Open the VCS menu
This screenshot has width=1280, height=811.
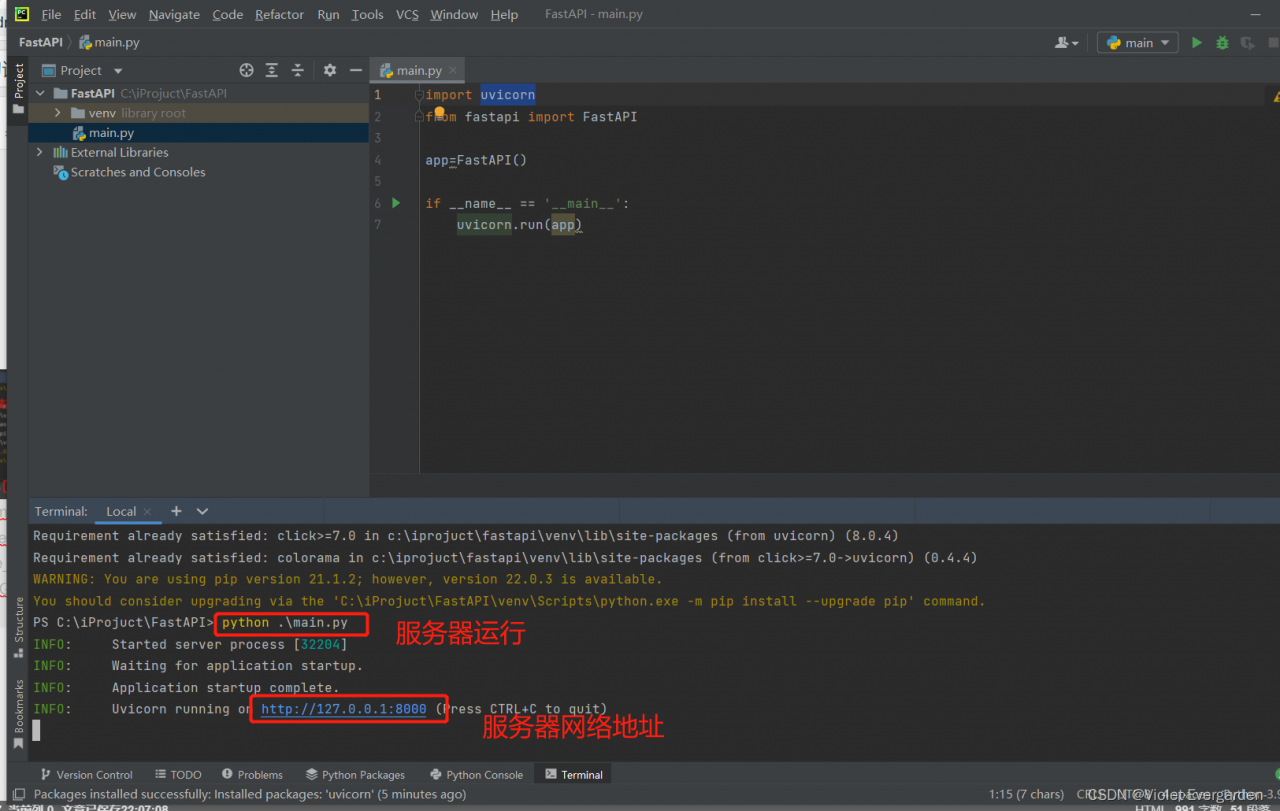pos(407,14)
